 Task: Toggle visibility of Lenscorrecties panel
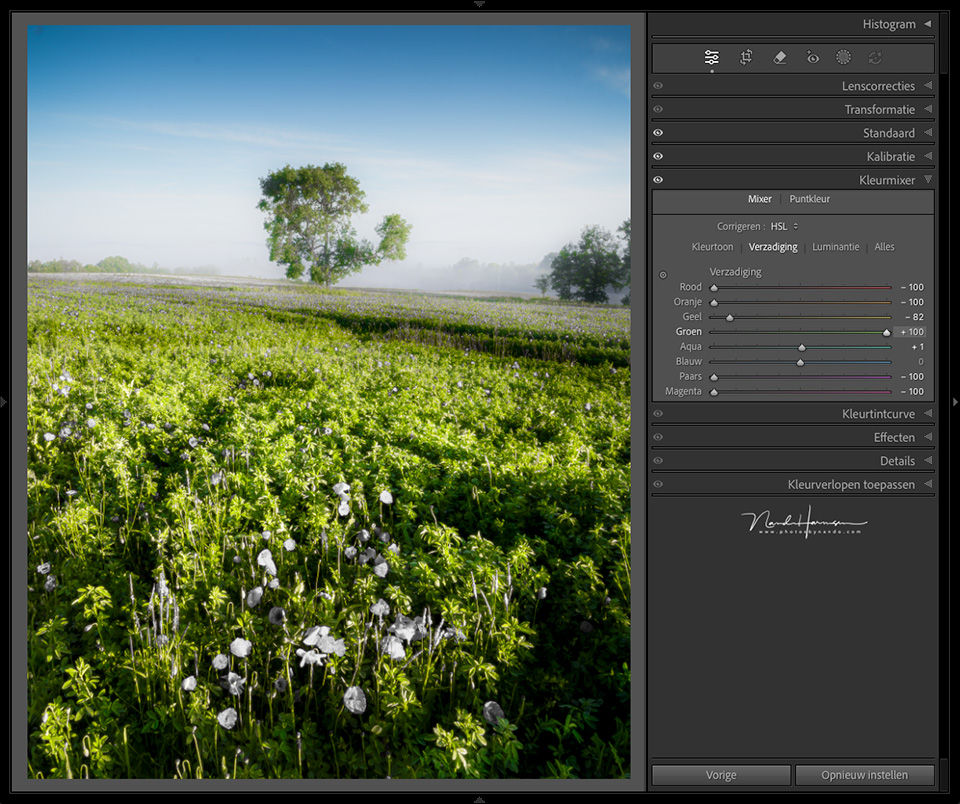[x=658, y=86]
